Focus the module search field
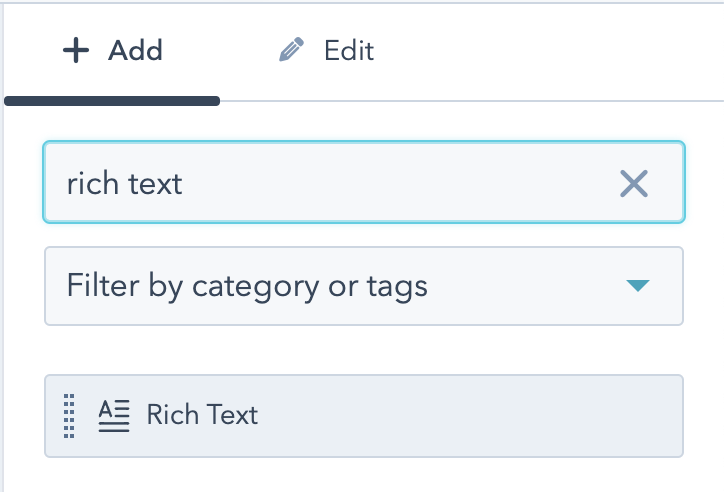Image resolution: width=724 pixels, height=492 pixels. tap(364, 182)
